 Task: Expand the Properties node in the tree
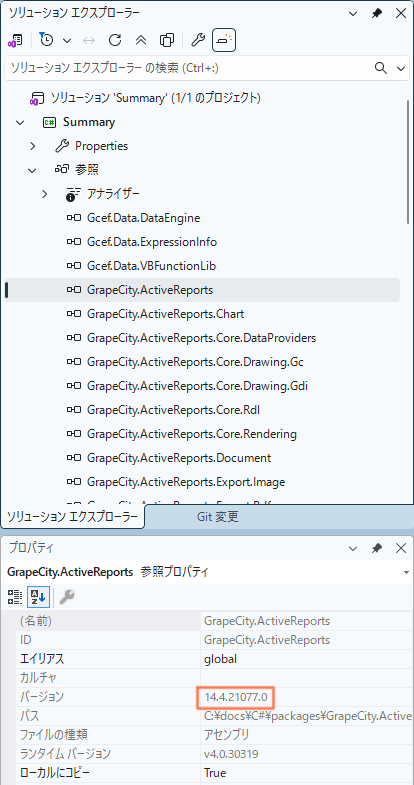point(33,146)
